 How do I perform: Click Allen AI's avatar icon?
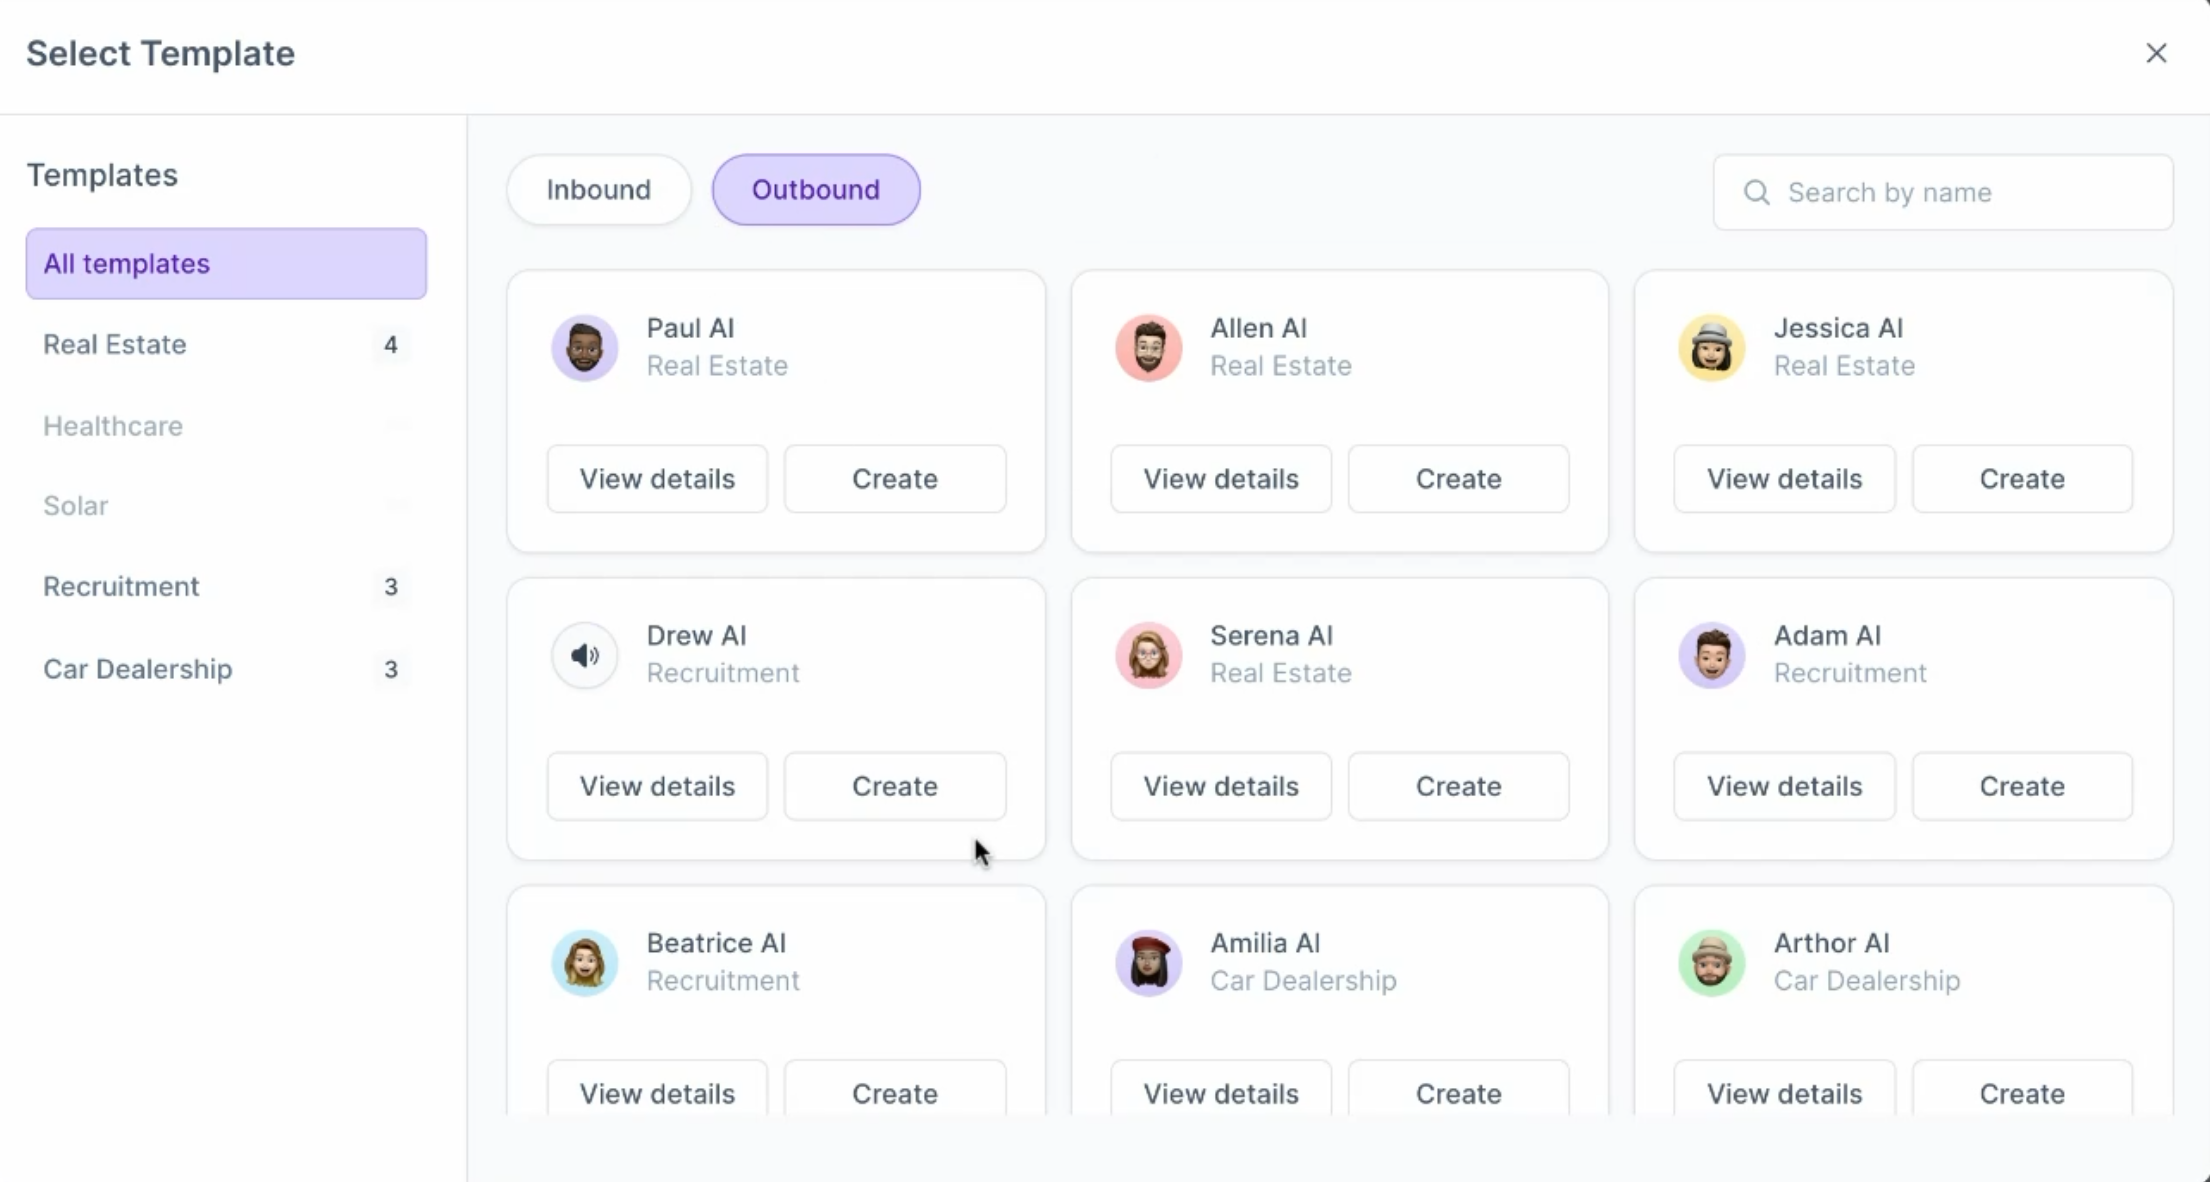coord(1148,348)
